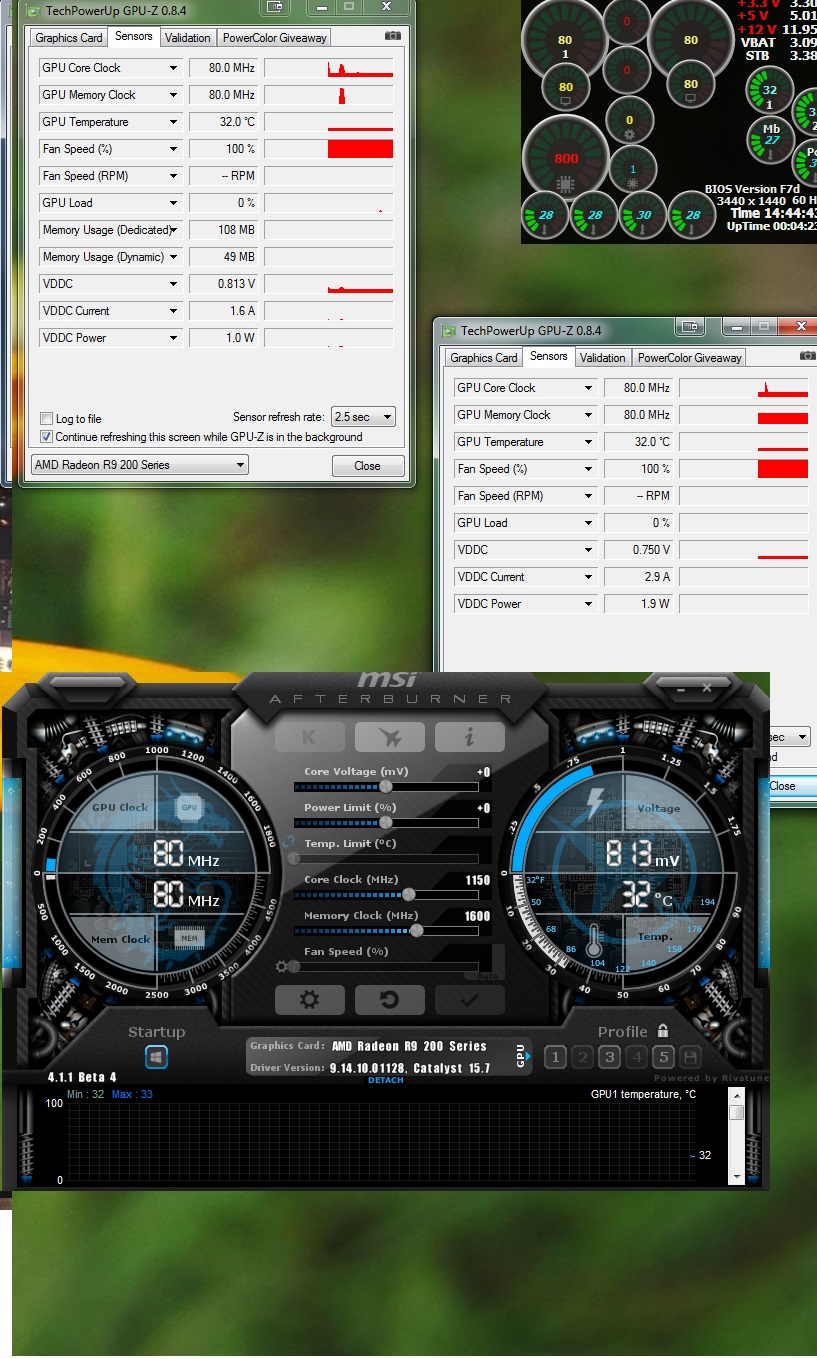
Task: Open Afterburner's information "i" button
Action: [470, 737]
